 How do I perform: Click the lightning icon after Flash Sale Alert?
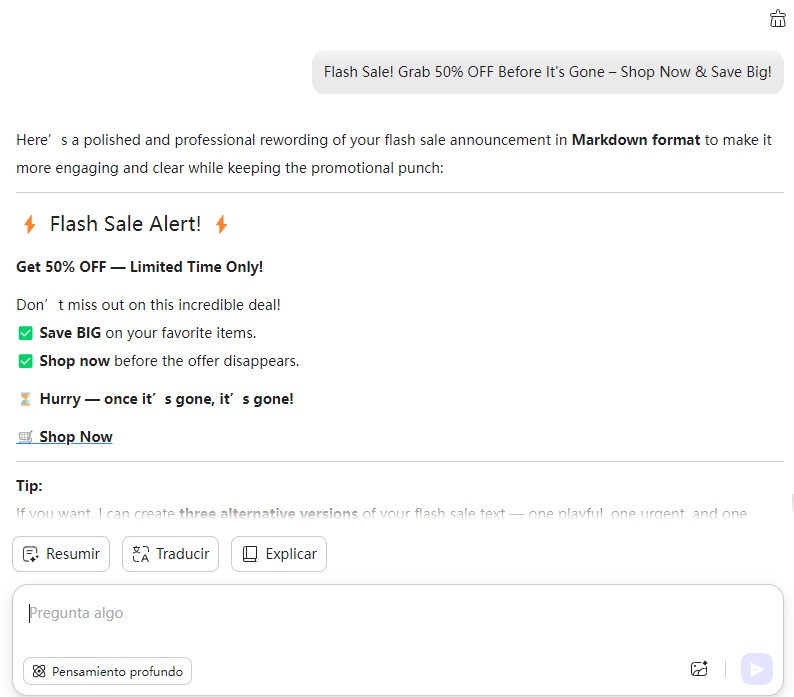pyautogui.click(x=221, y=225)
